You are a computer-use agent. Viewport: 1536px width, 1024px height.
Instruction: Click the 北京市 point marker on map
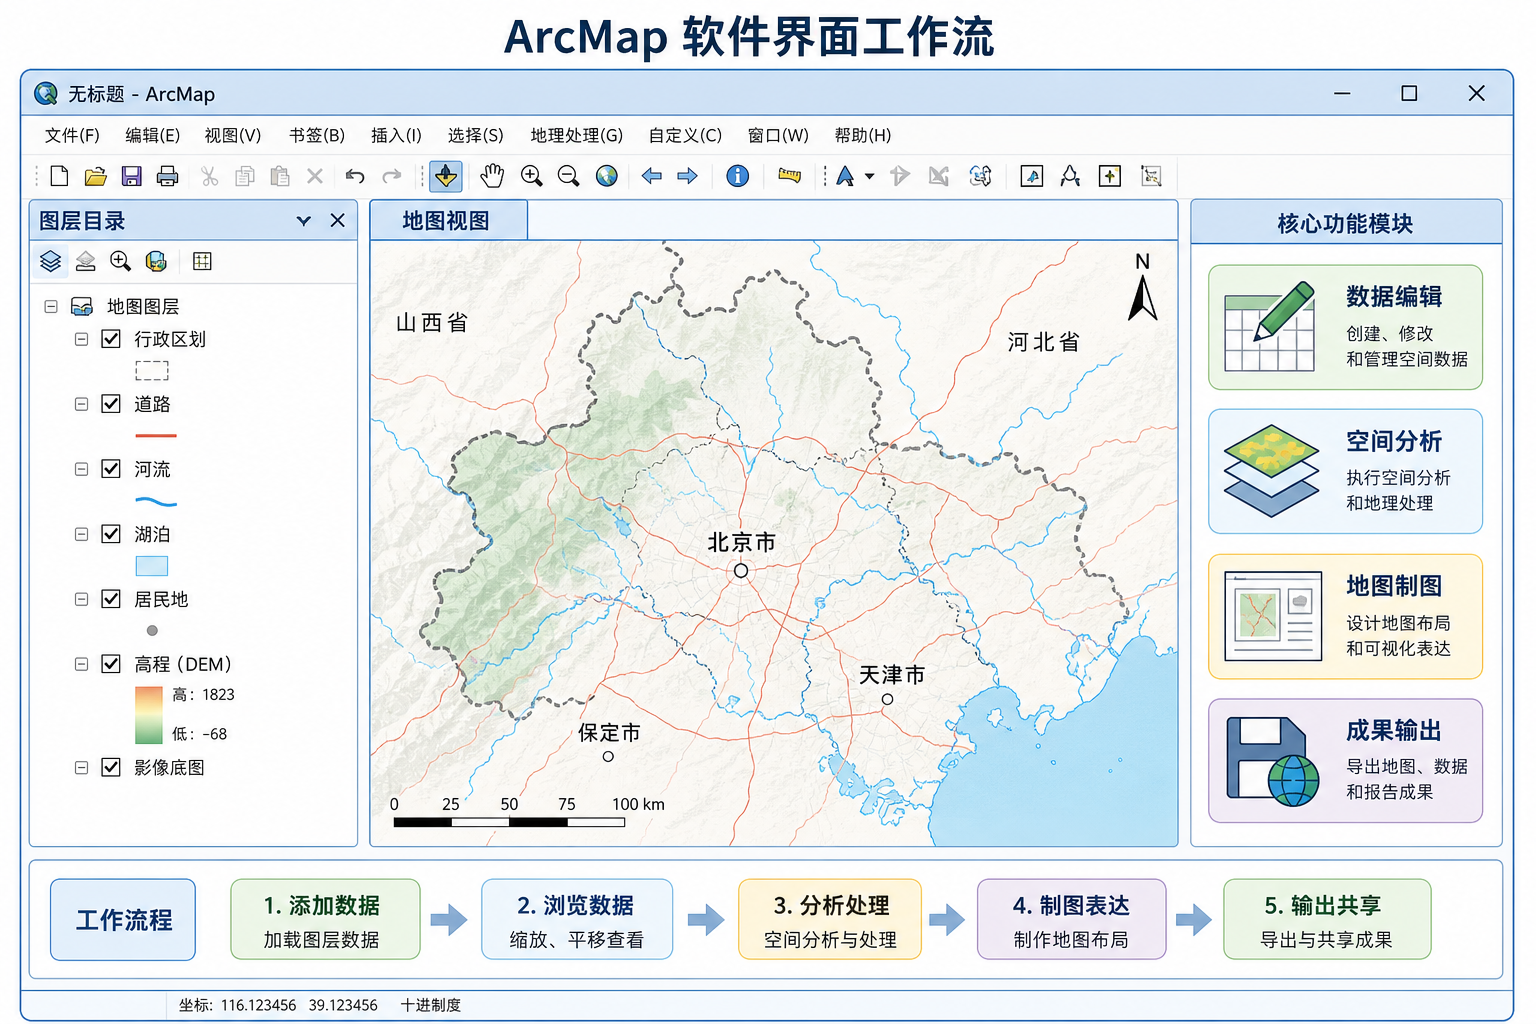click(741, 571)
